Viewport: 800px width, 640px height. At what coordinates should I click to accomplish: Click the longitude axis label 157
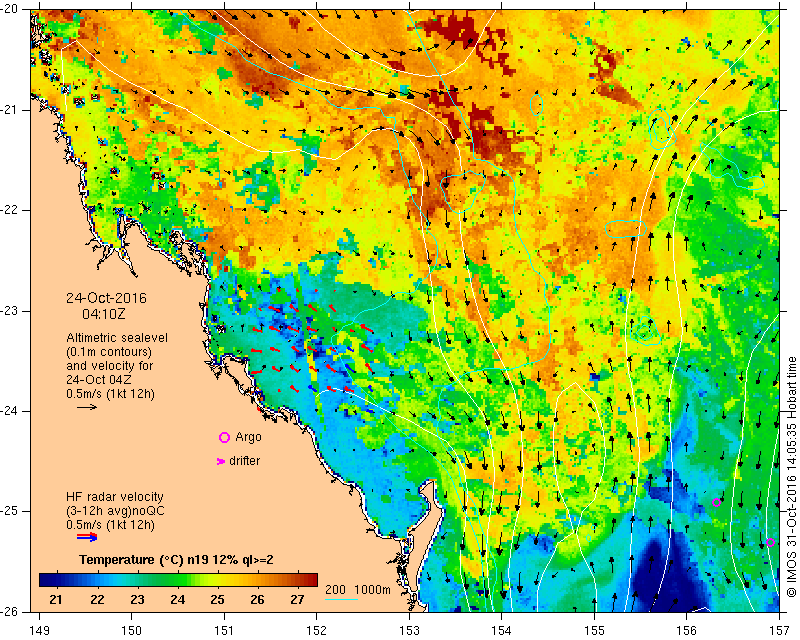coord(780,630)
